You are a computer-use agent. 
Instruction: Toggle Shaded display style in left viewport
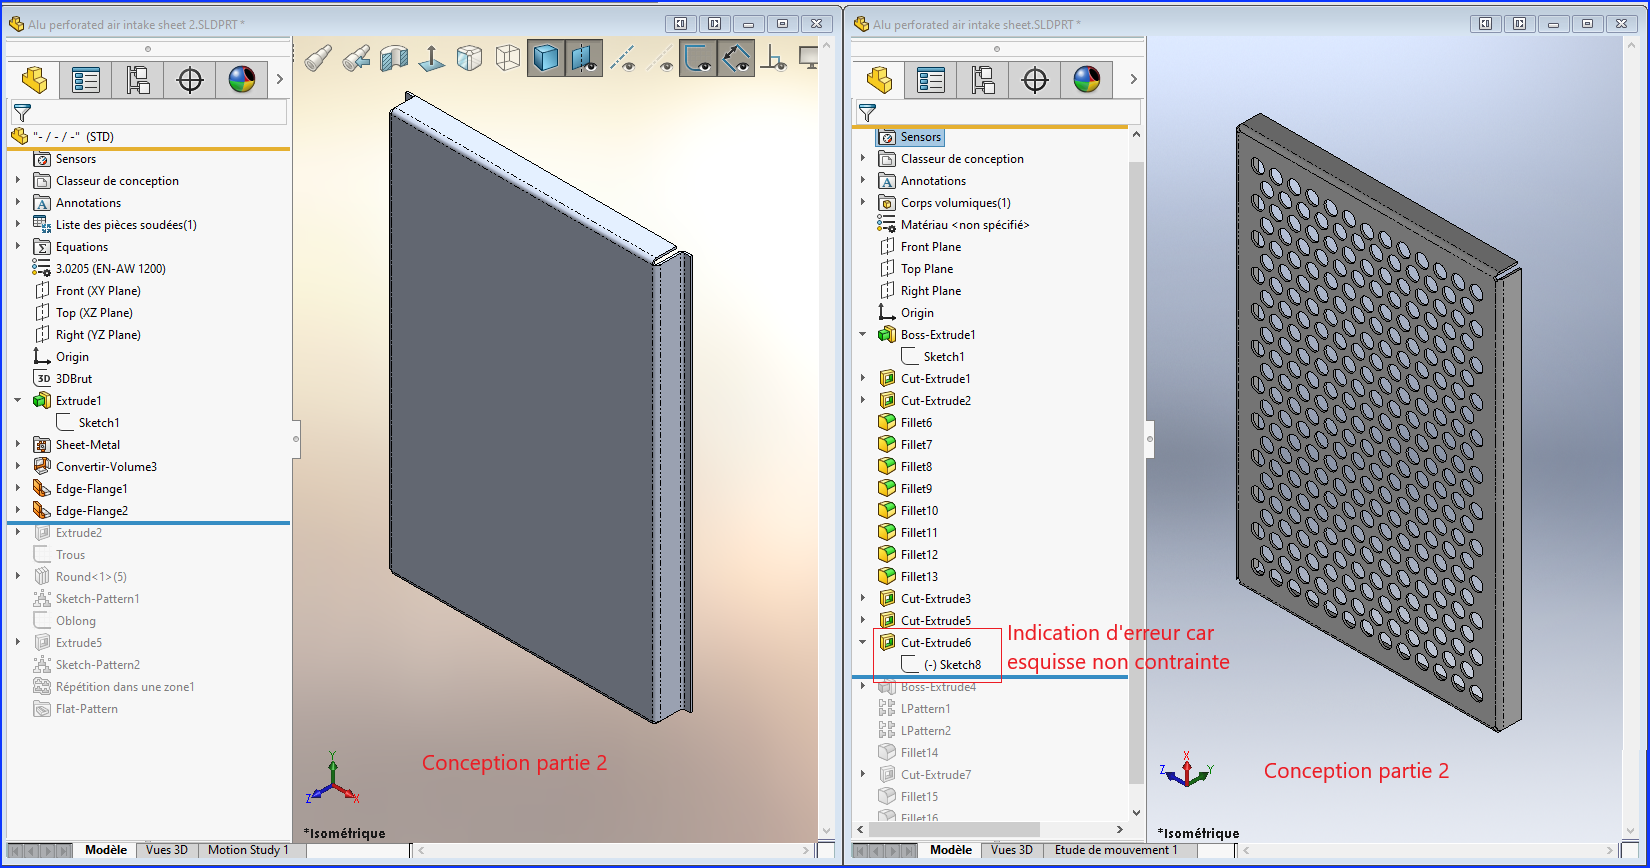(x=546, y=59)
